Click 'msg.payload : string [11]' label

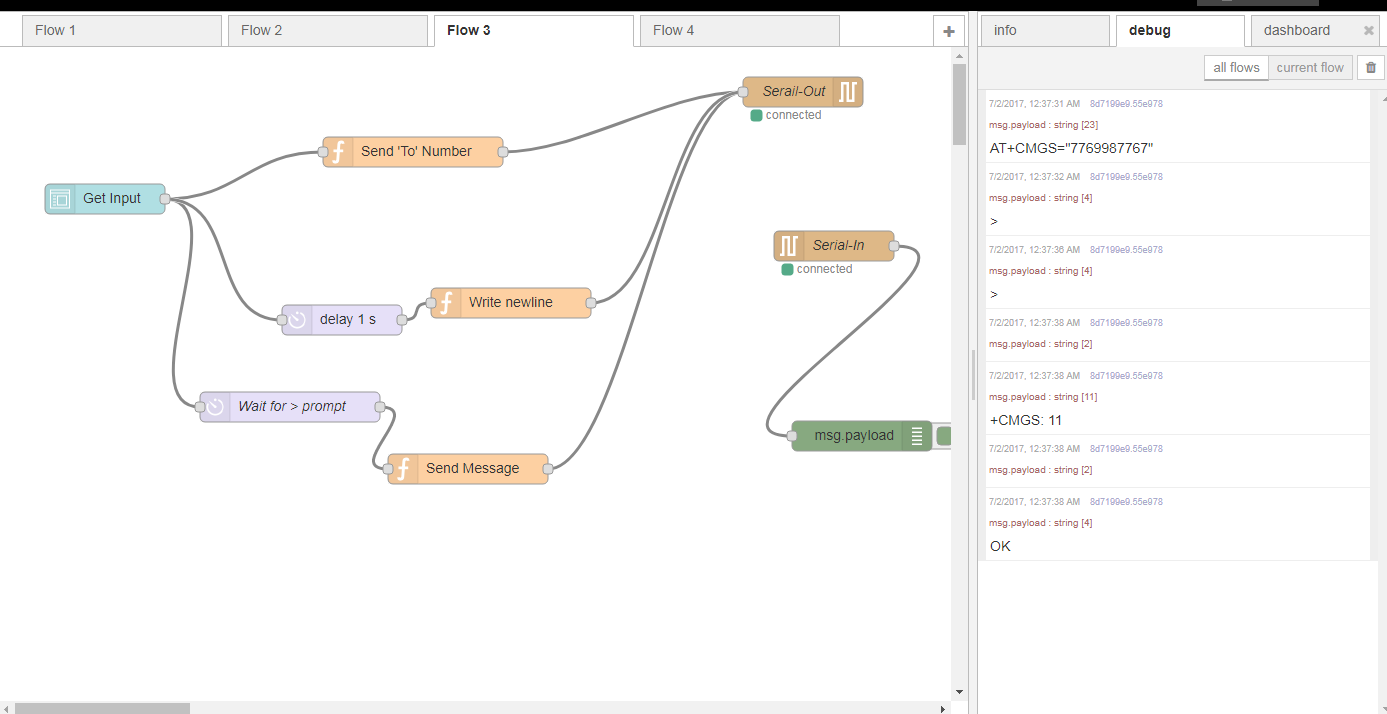point(1044,397)
